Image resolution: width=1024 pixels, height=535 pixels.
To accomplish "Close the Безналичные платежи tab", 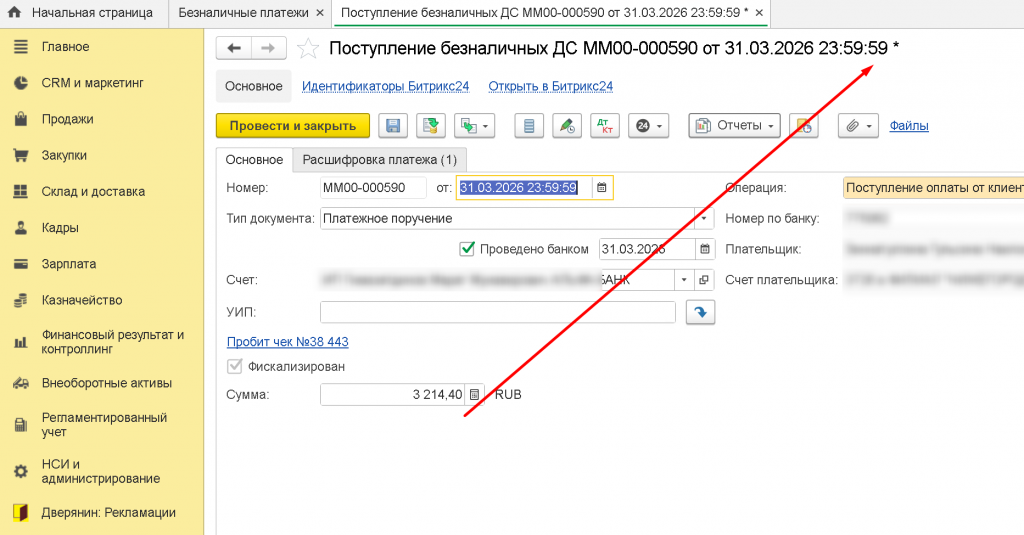I will (x=320, y=12).
